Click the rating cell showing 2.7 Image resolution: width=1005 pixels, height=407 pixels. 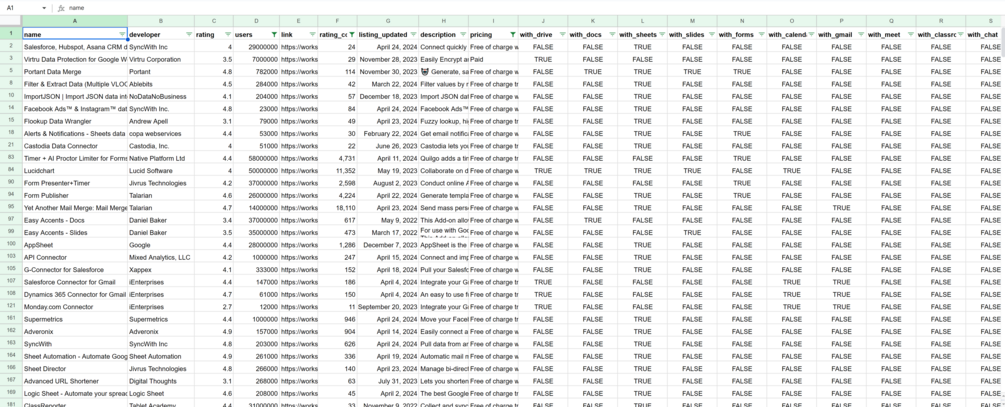214,307
